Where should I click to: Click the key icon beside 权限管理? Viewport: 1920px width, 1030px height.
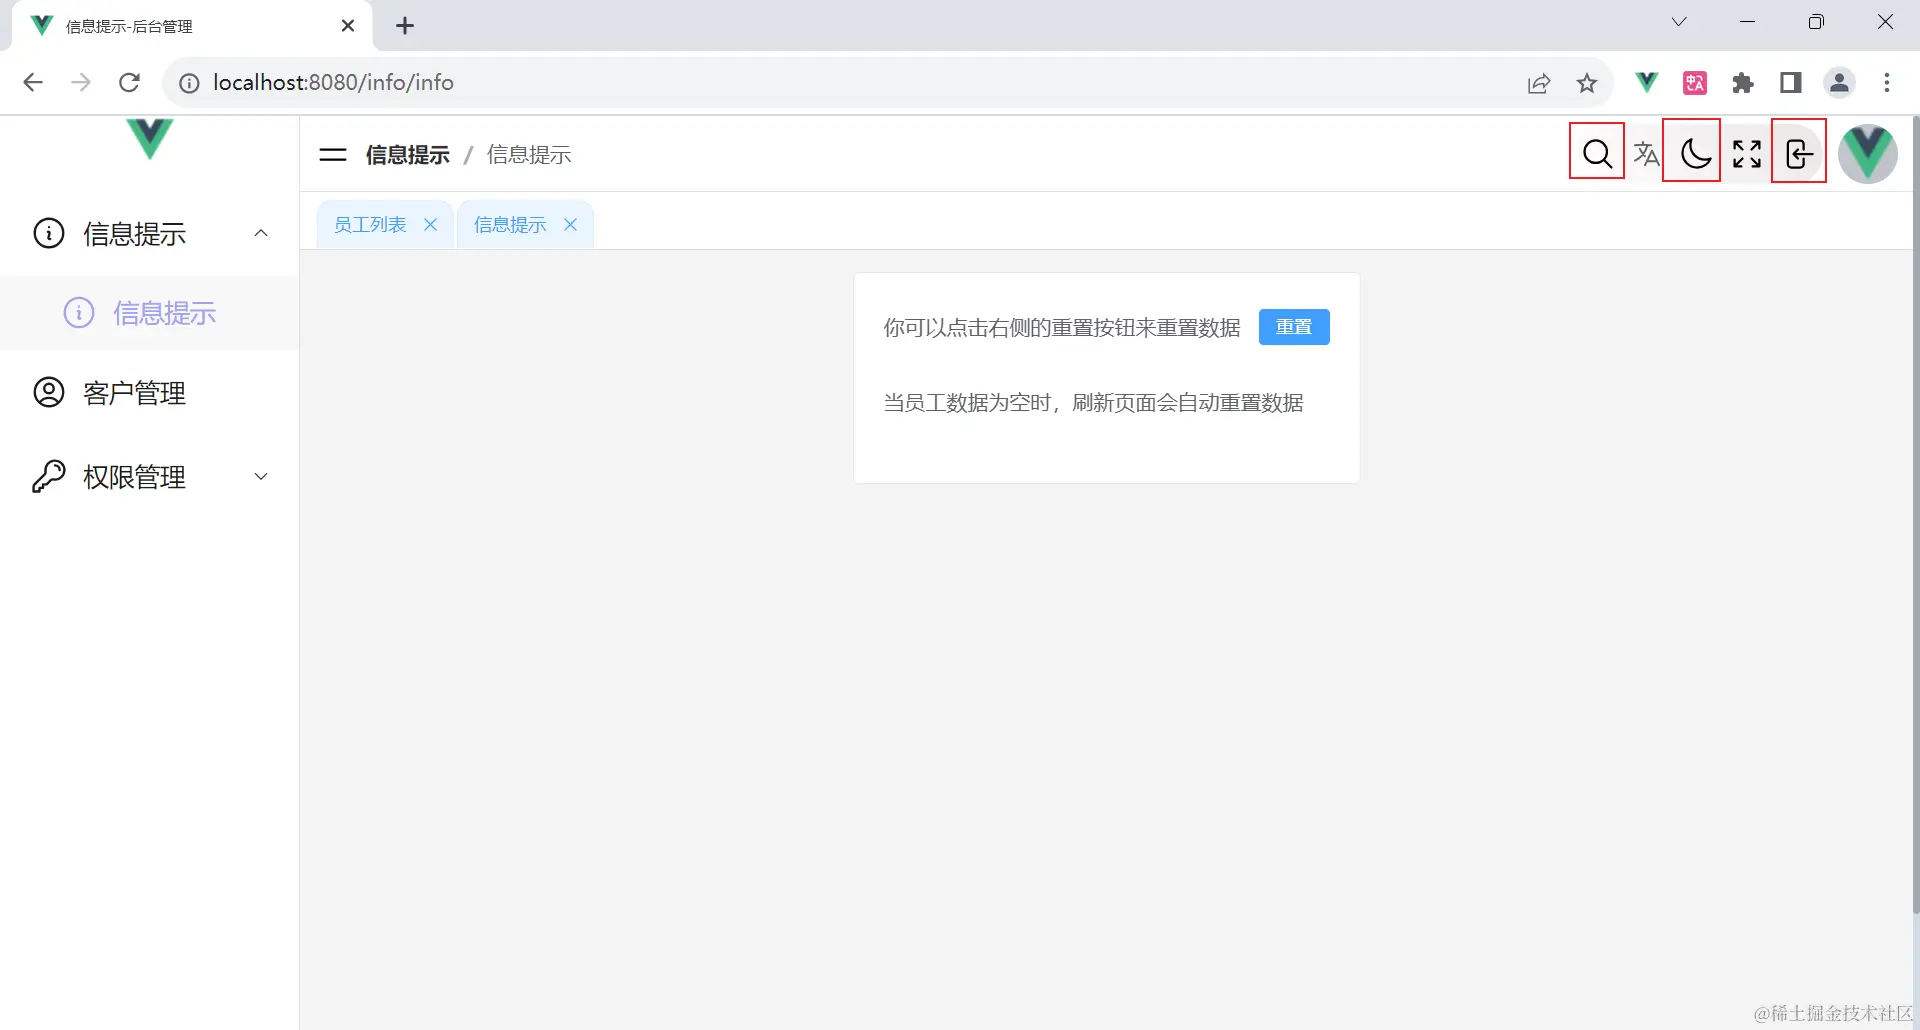[x=49, y=477]
